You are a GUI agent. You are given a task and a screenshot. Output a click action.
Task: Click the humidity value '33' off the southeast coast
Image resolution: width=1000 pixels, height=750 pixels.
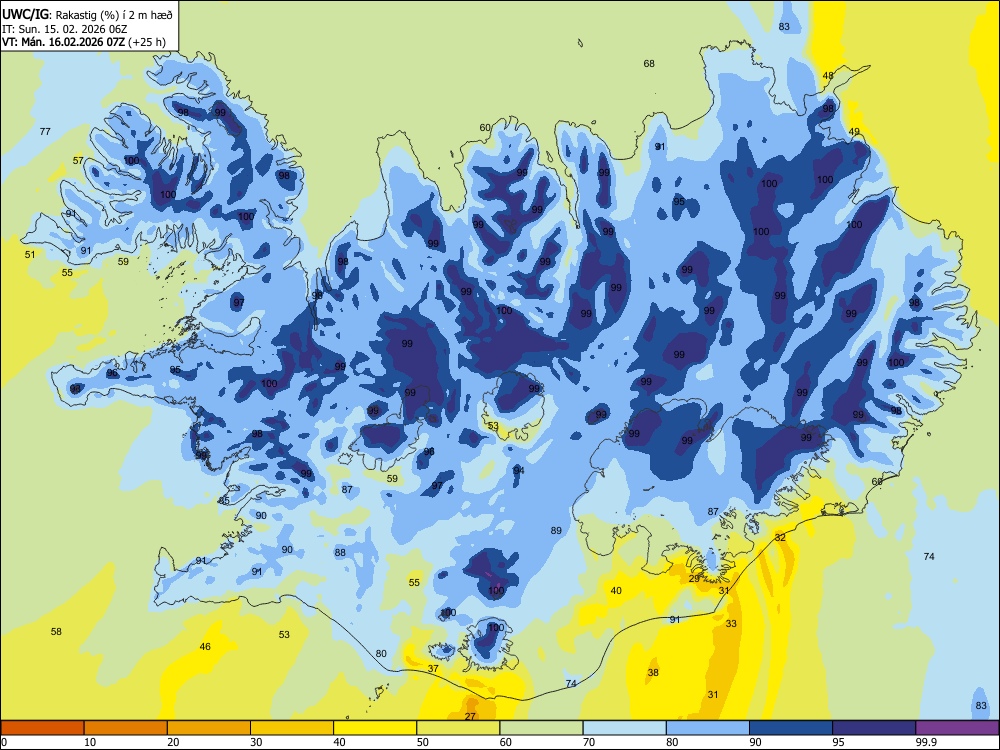731,623
